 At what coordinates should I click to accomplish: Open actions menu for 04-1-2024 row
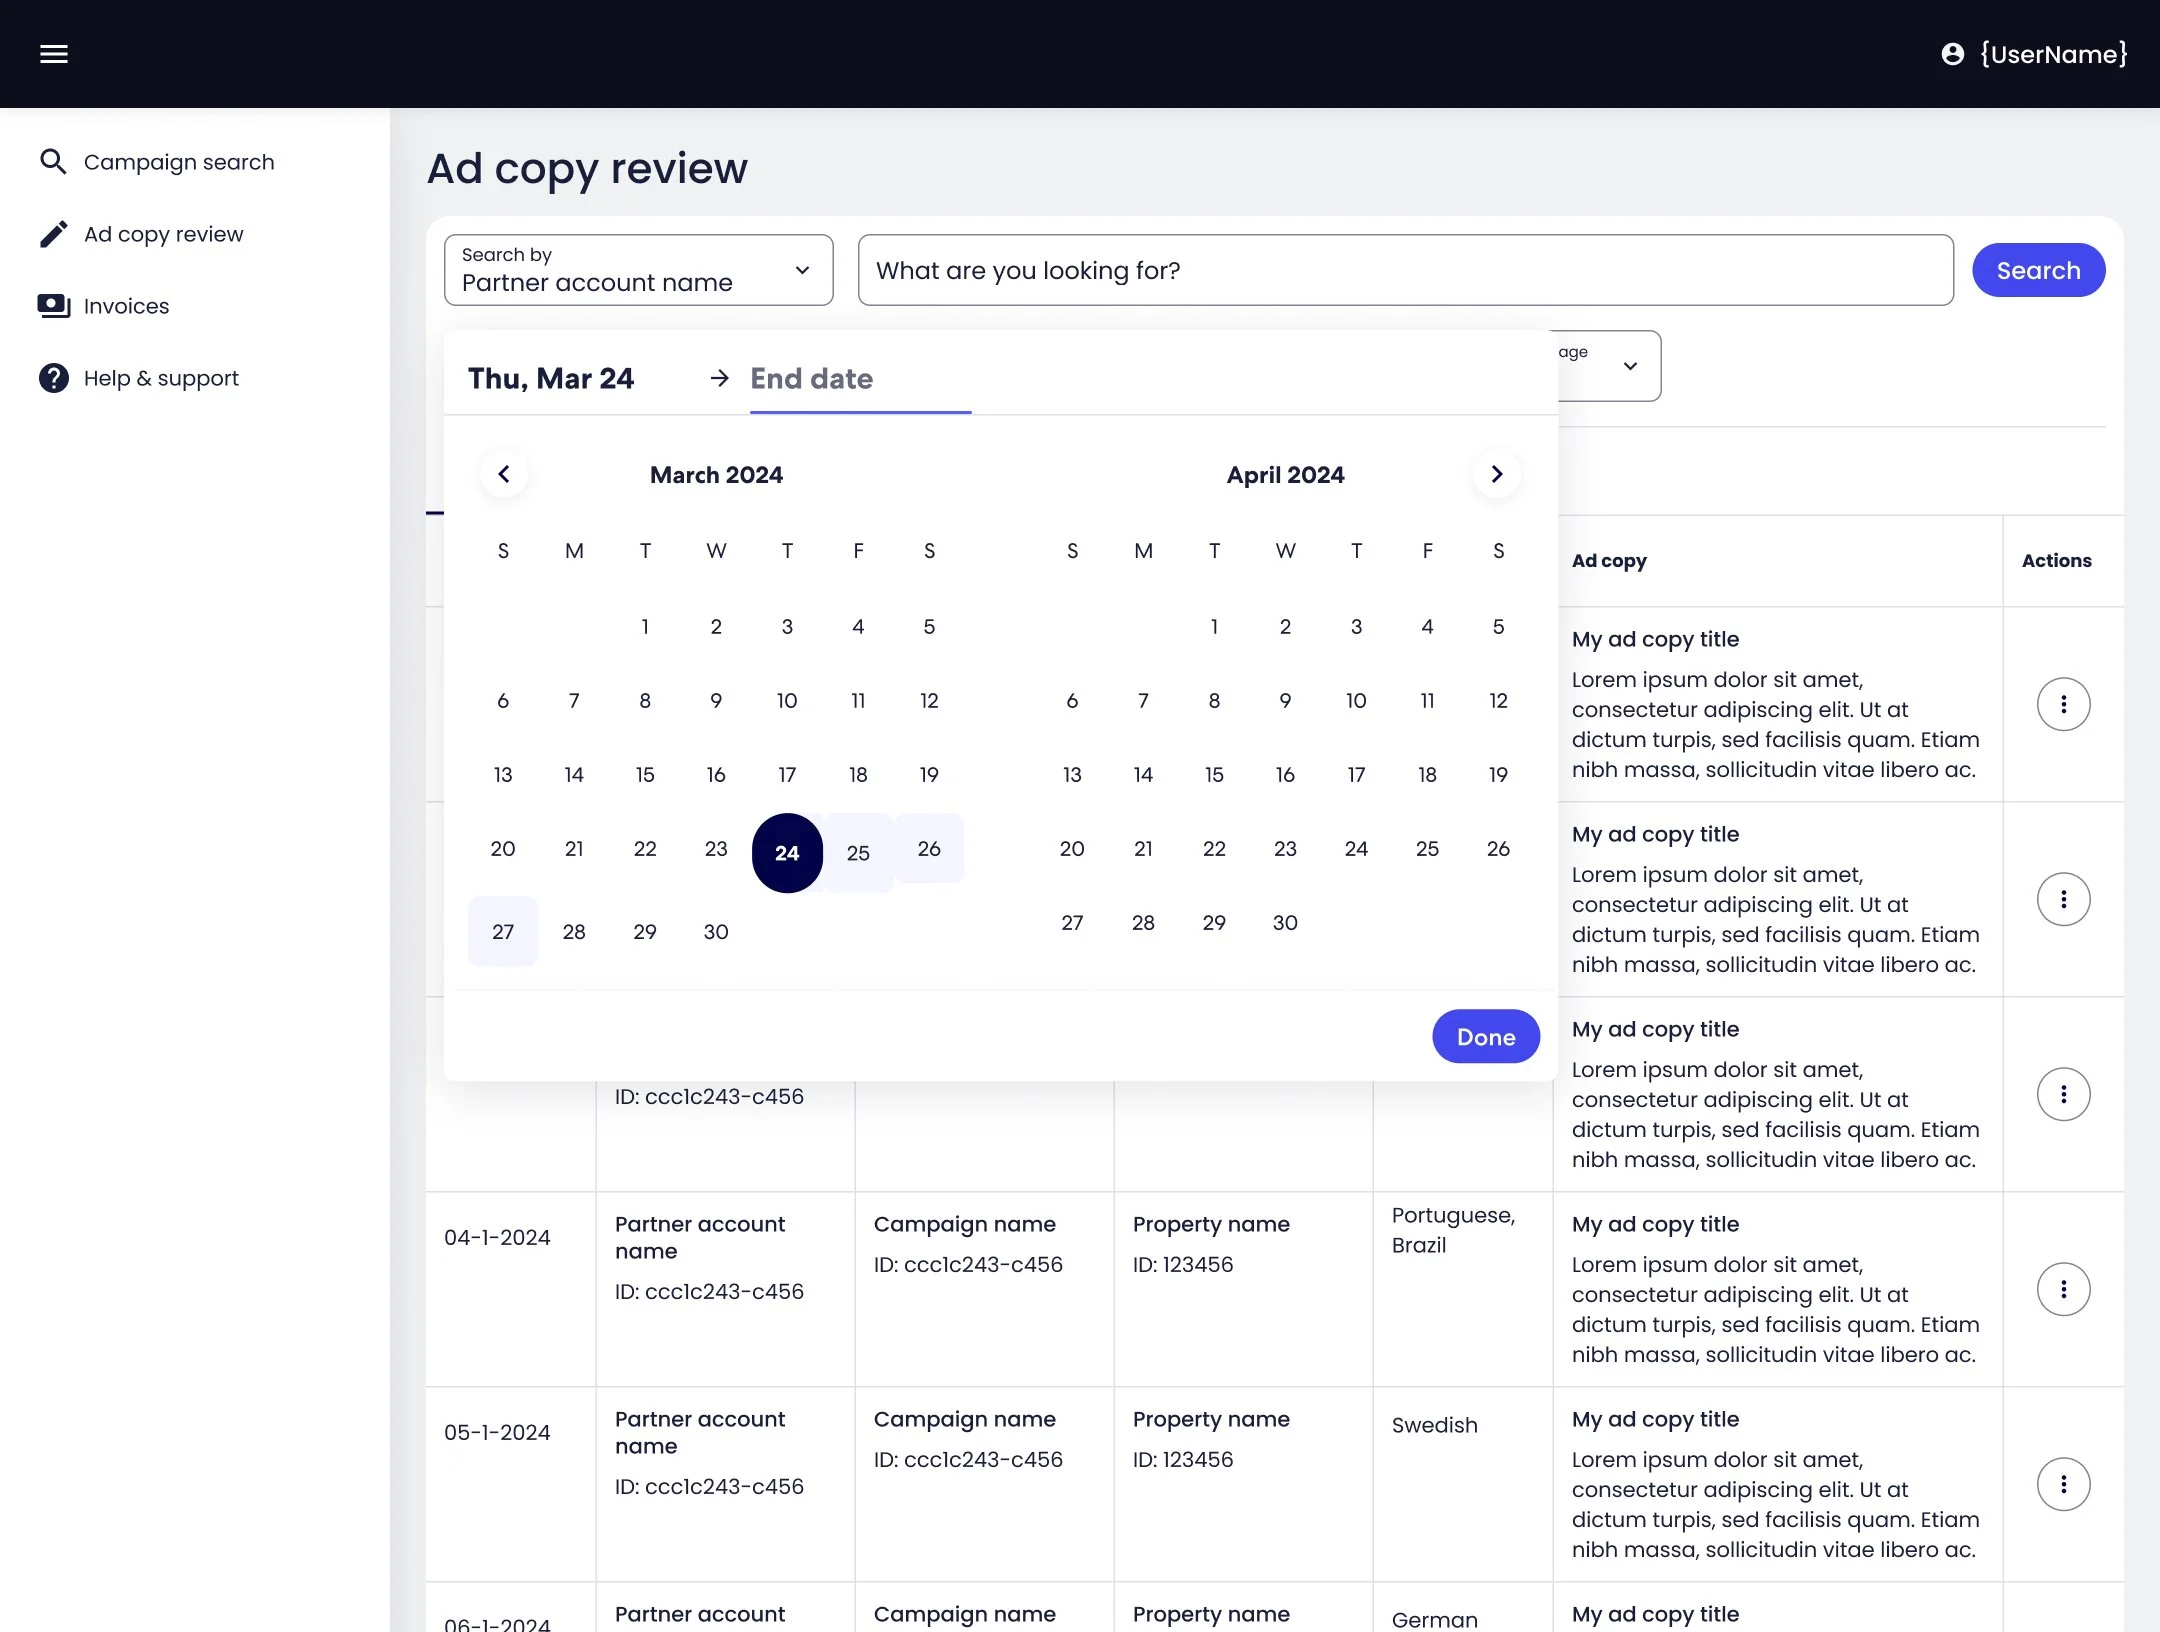[2063, 1289]
